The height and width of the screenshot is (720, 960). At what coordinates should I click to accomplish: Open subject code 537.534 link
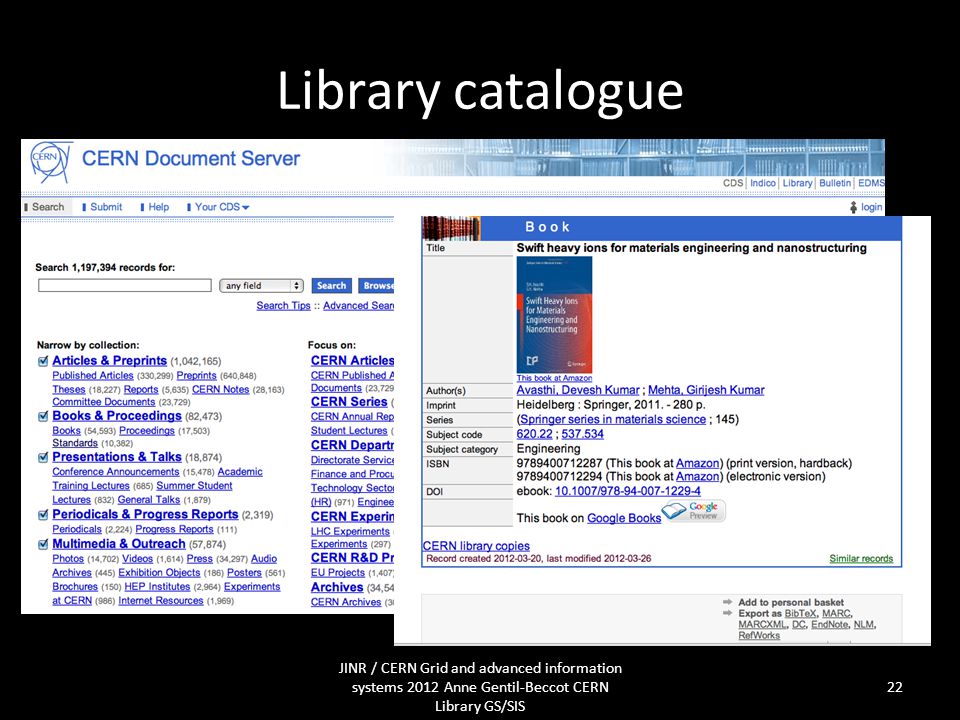(582, 434)
